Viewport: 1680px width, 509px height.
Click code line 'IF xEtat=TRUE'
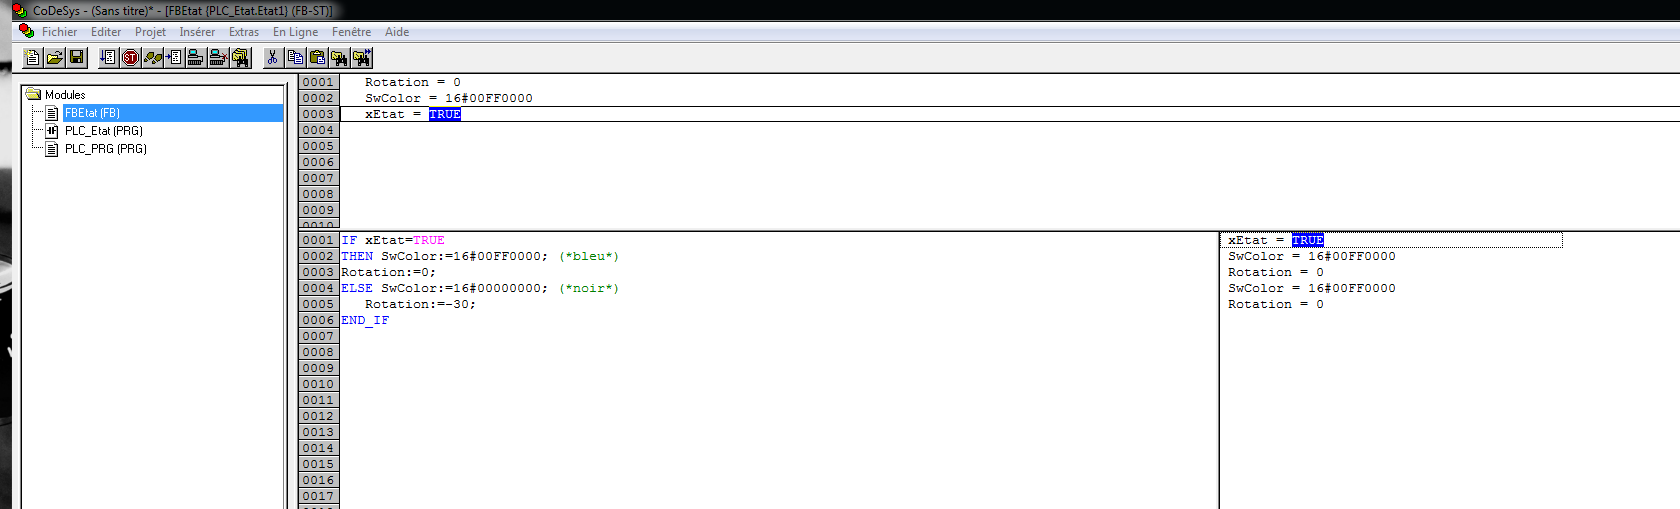click(392, 240)
